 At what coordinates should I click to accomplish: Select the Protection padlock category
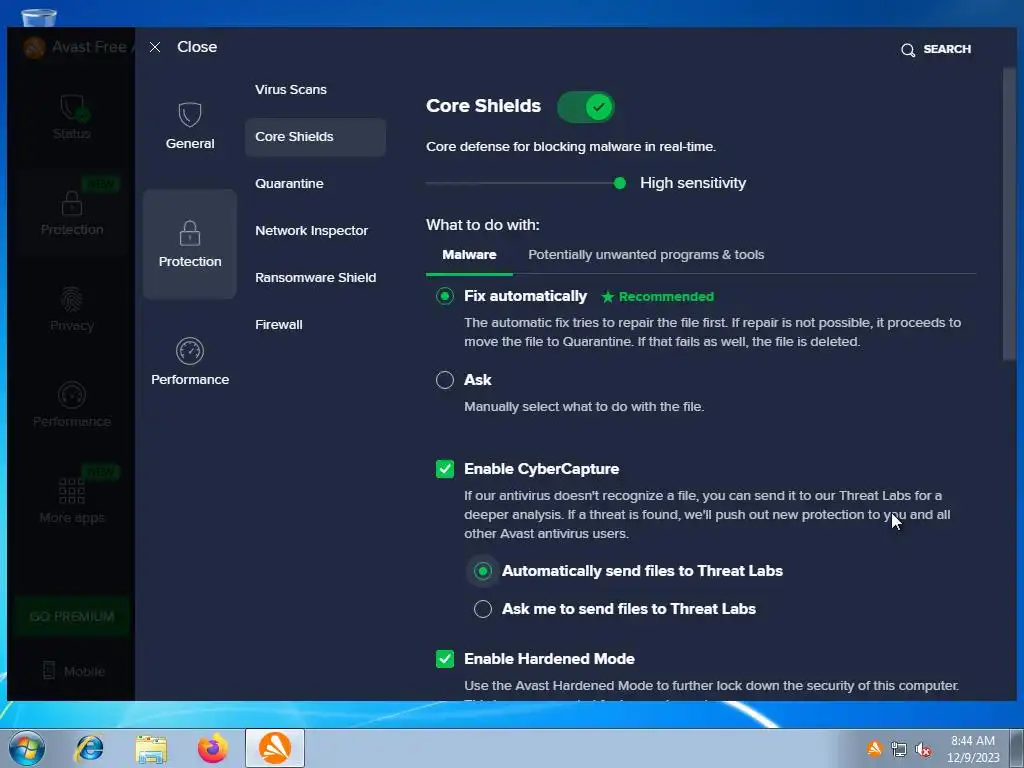[x=189, y=244]
